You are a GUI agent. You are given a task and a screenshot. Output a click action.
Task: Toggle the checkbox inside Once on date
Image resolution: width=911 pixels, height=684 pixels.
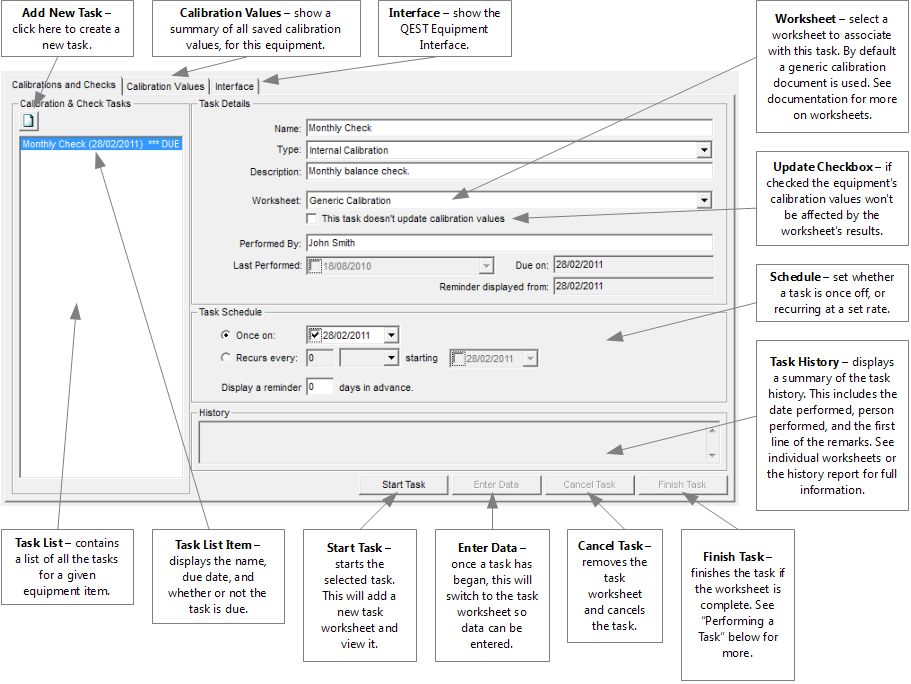coord(316,336)
